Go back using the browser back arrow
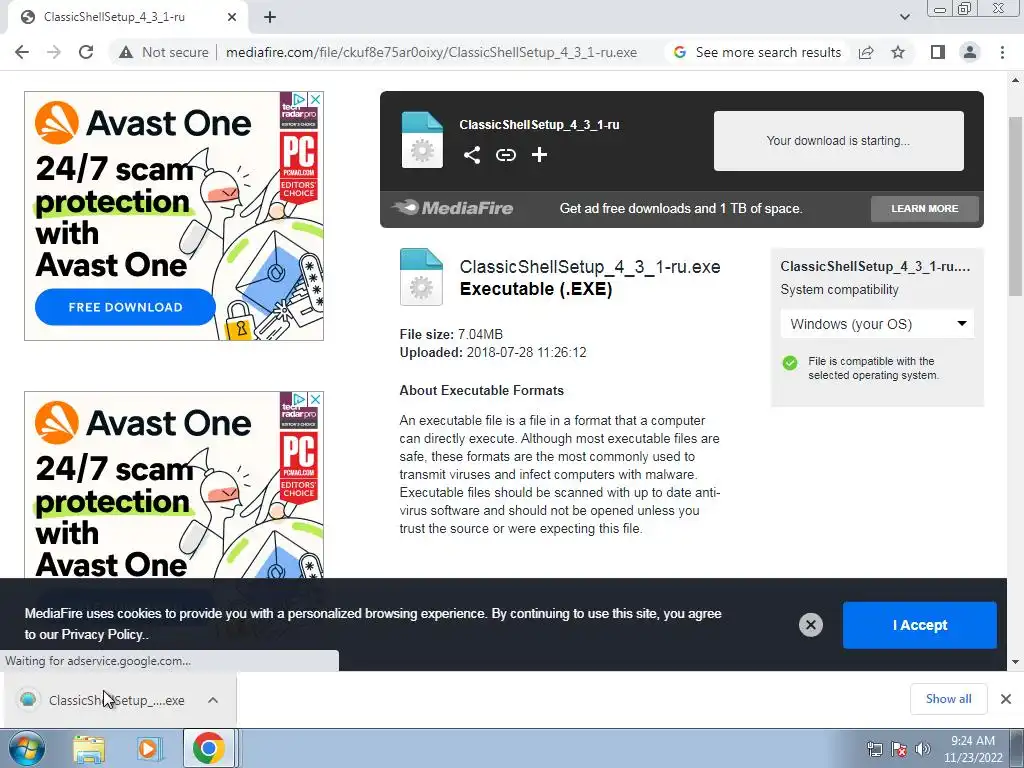1024x768 pixels. click(x=22, y=52)
